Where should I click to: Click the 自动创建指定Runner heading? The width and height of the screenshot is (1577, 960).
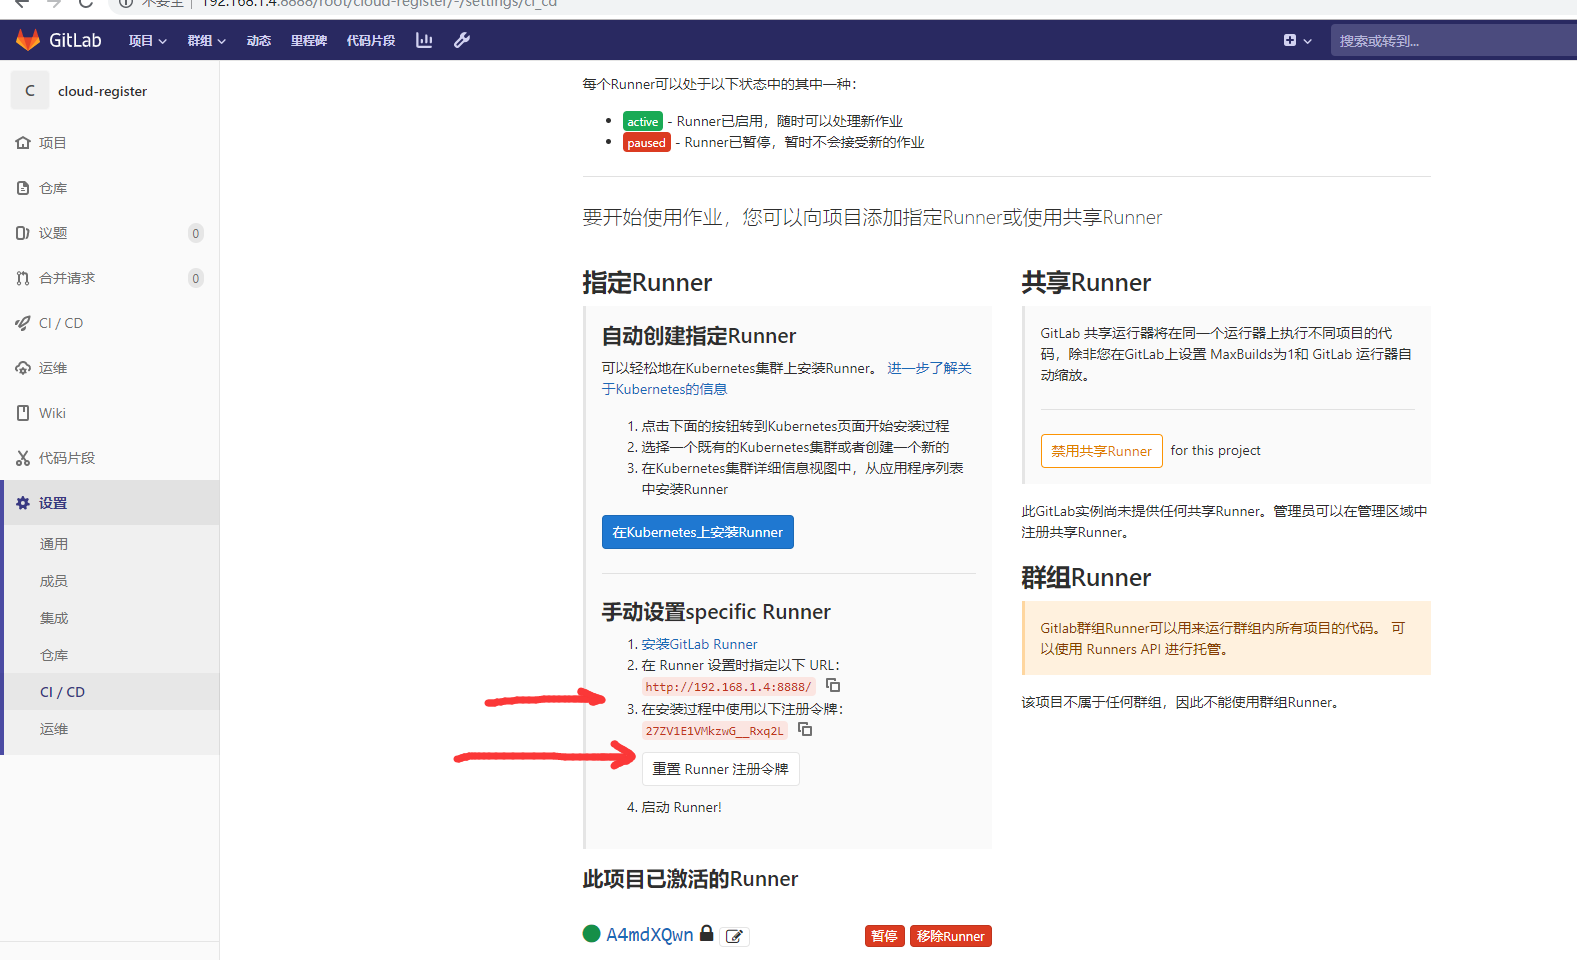(699, 336)
